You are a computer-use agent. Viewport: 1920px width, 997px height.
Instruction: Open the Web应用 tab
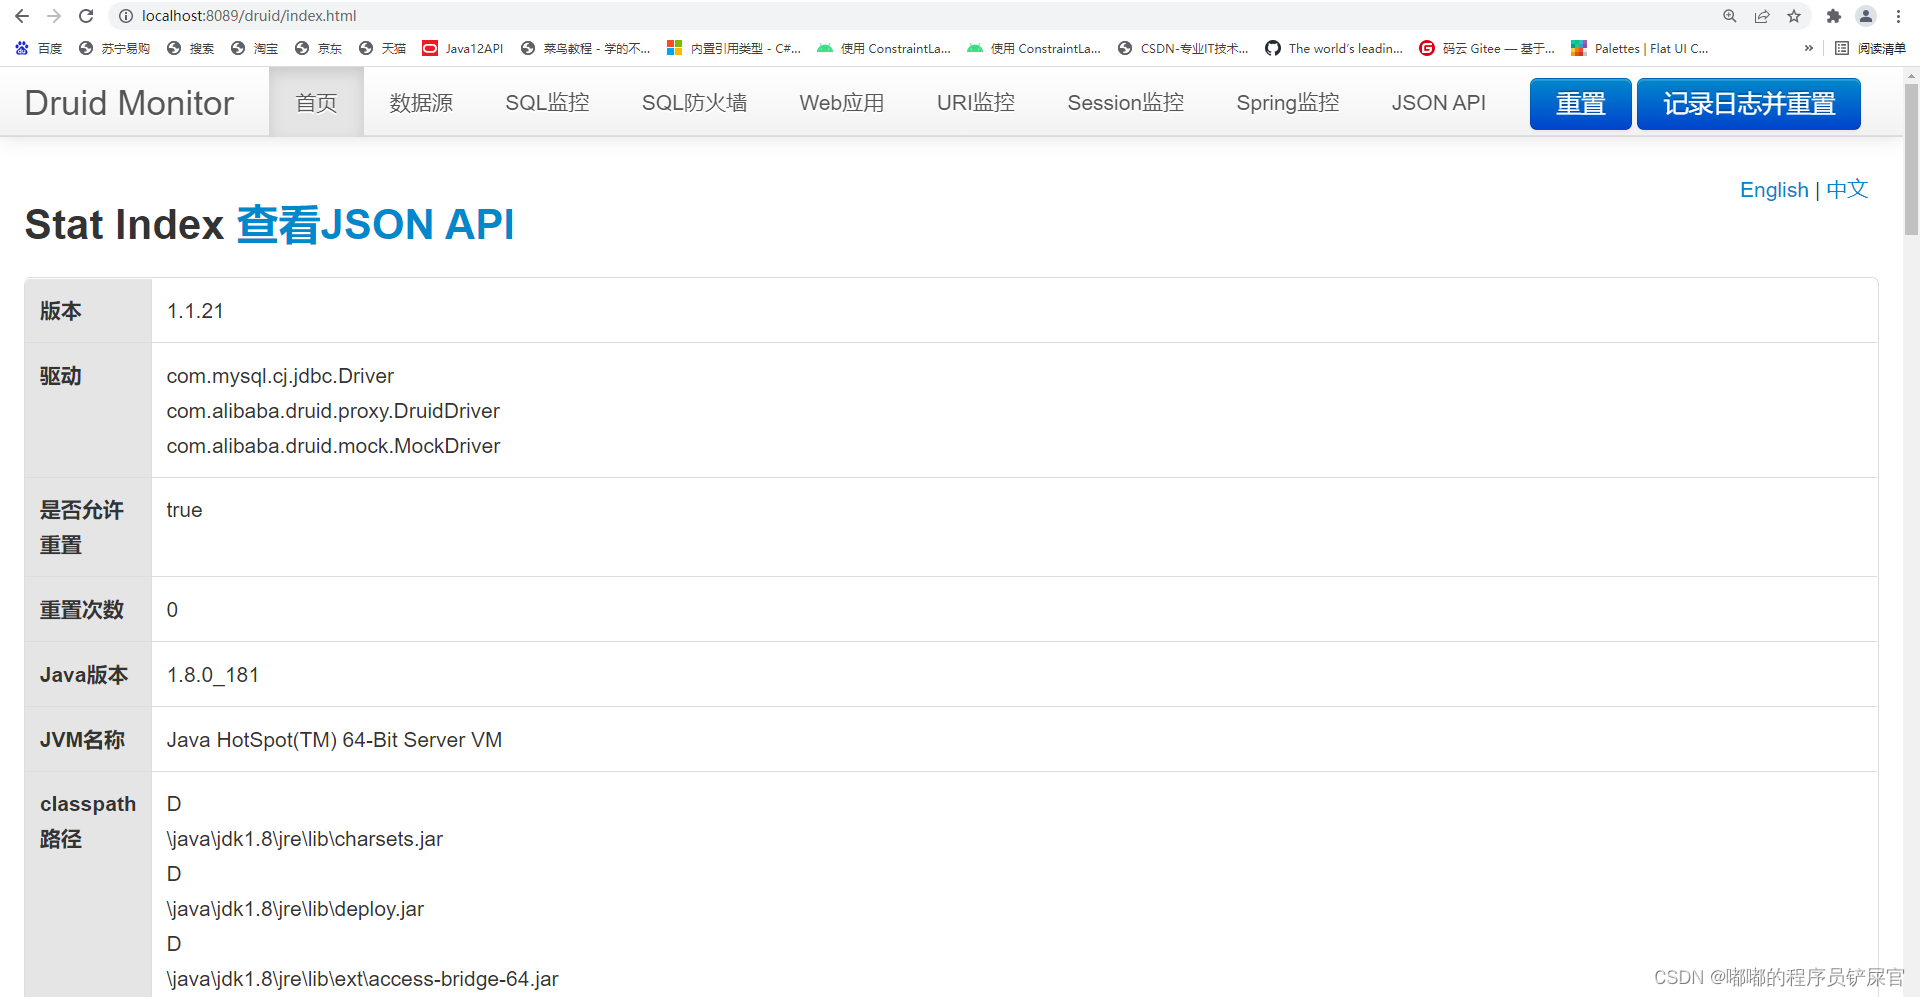[842, 102]
